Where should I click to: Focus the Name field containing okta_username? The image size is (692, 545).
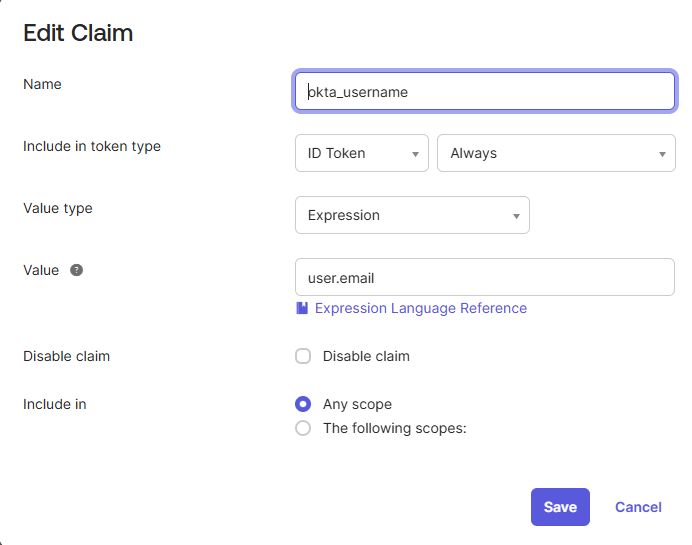point(485,91)
